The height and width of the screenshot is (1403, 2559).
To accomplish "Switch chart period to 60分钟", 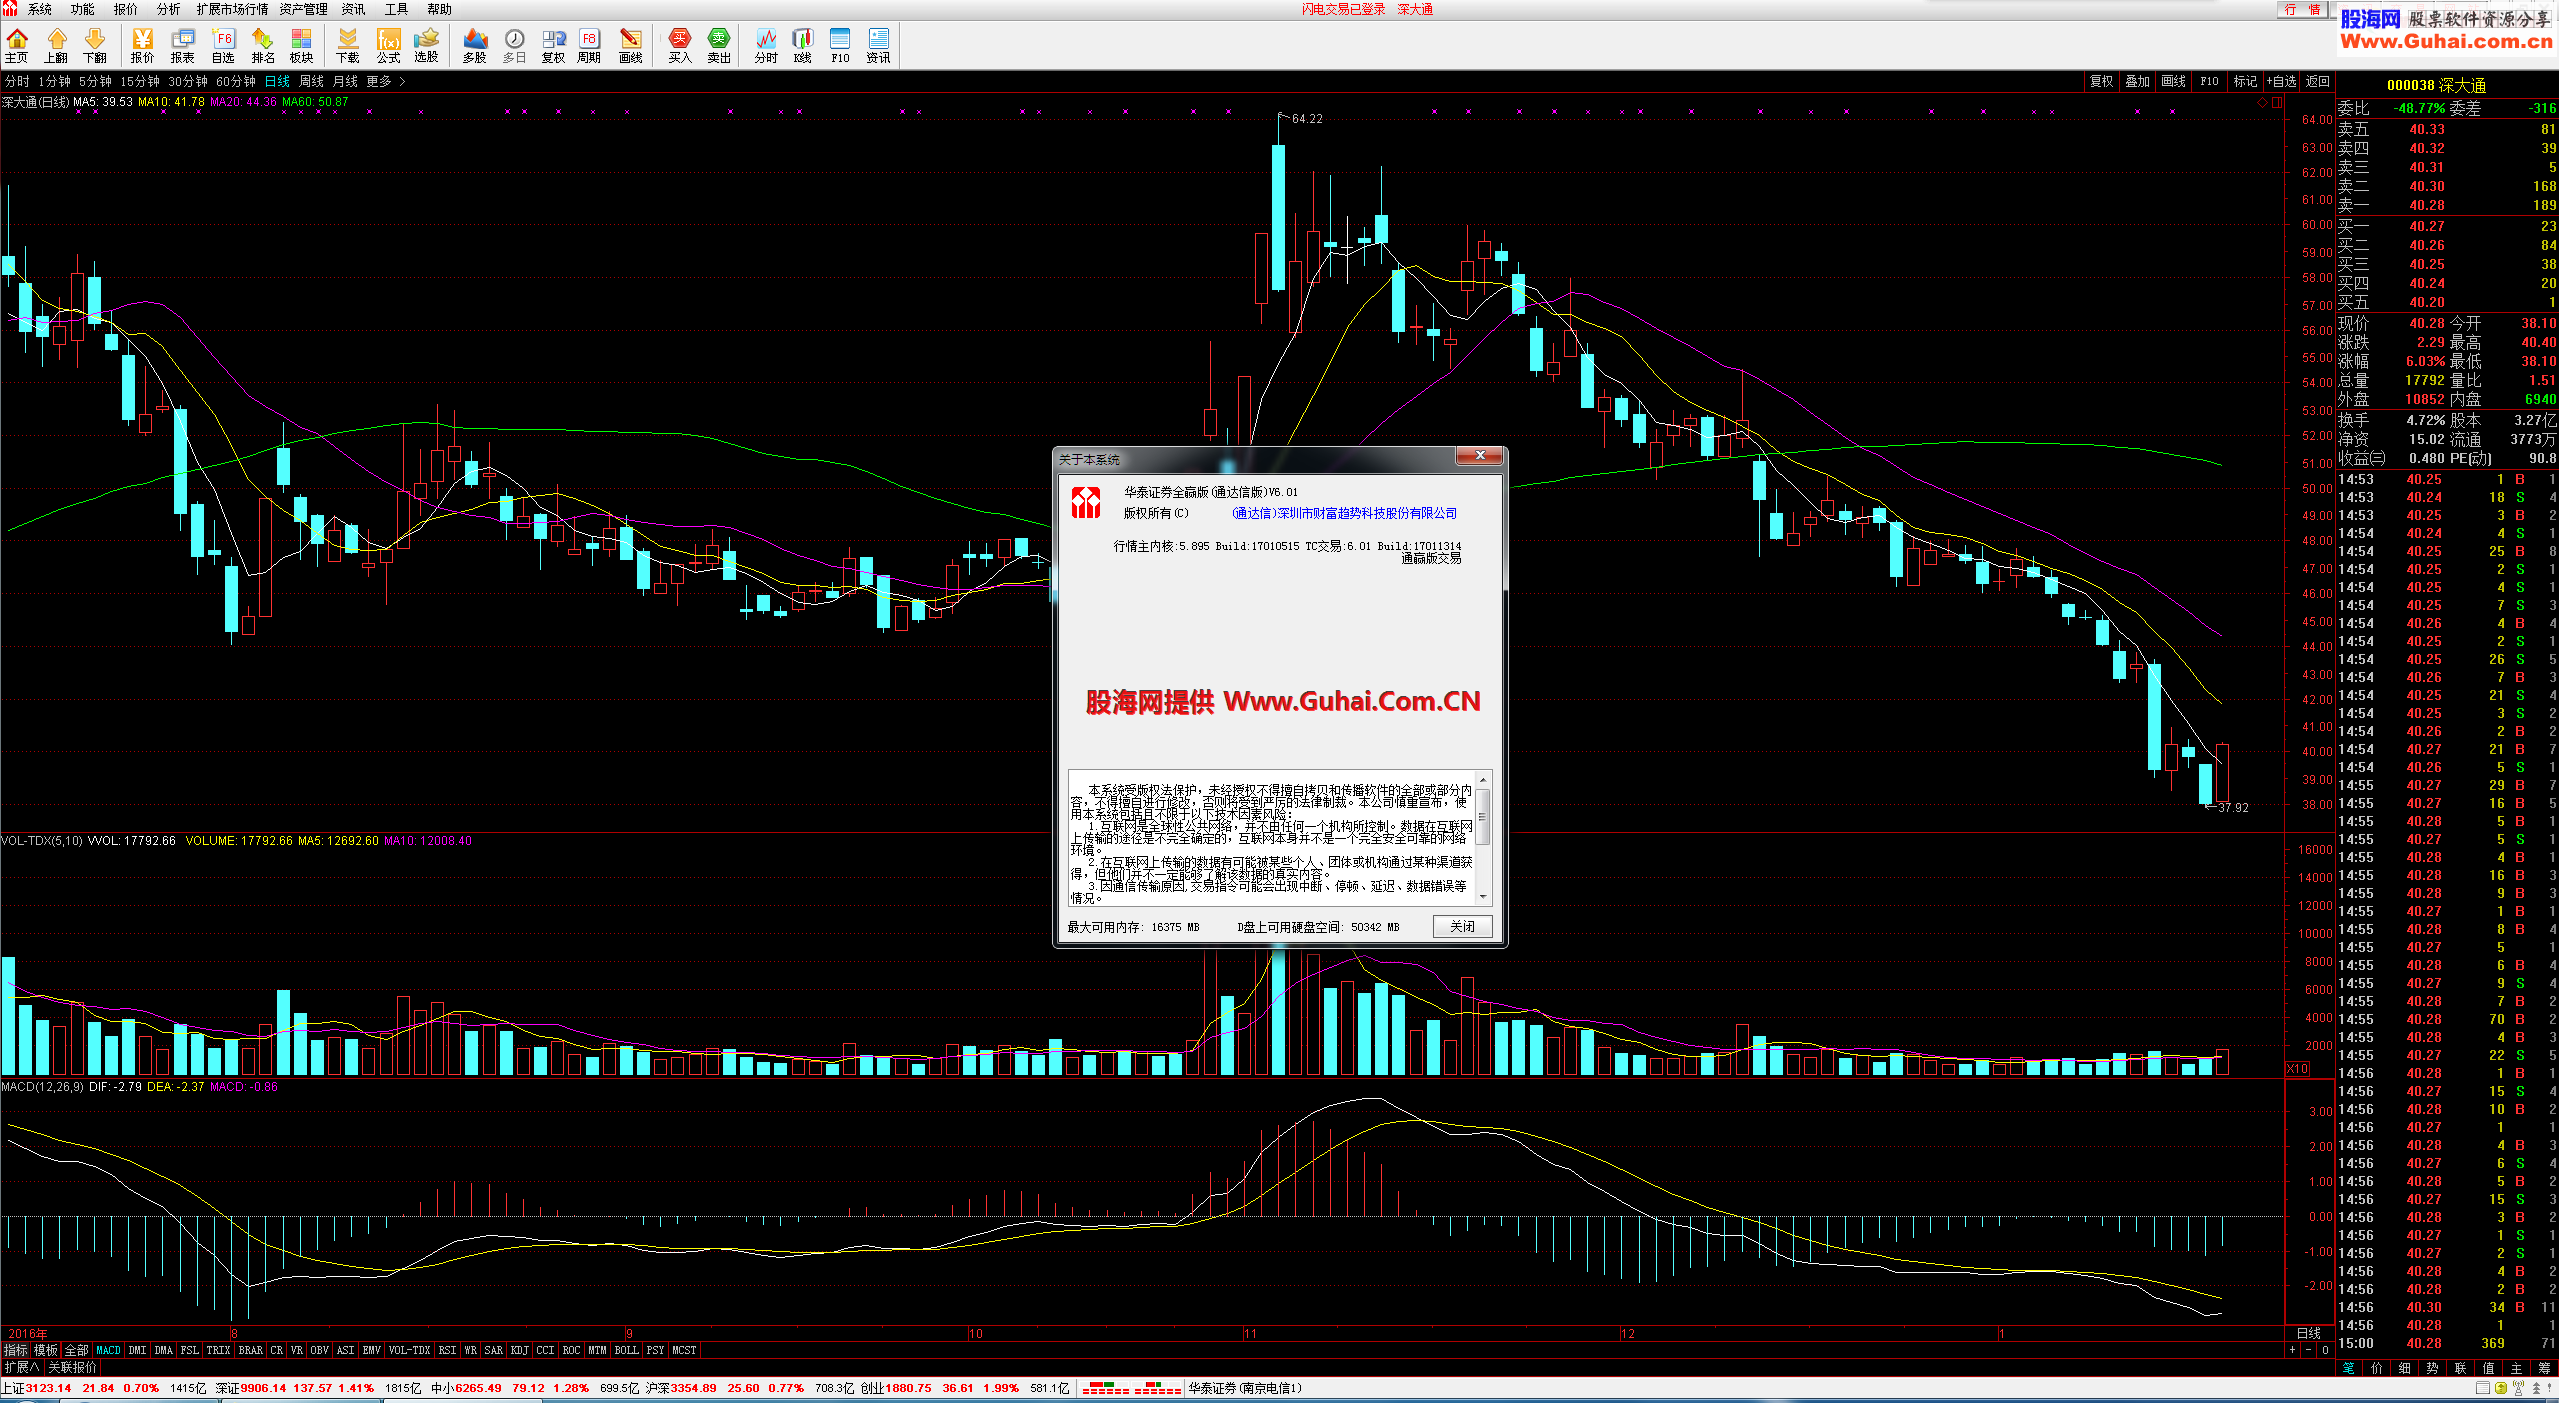I will tap(236, 81).
